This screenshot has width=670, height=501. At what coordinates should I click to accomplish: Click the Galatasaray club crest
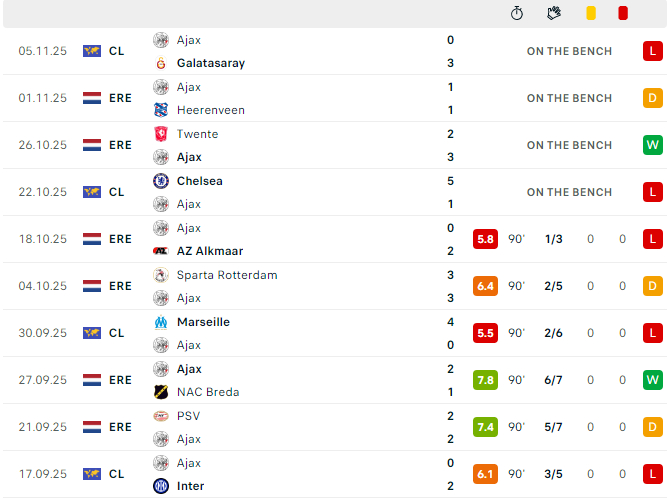point(161,63)
